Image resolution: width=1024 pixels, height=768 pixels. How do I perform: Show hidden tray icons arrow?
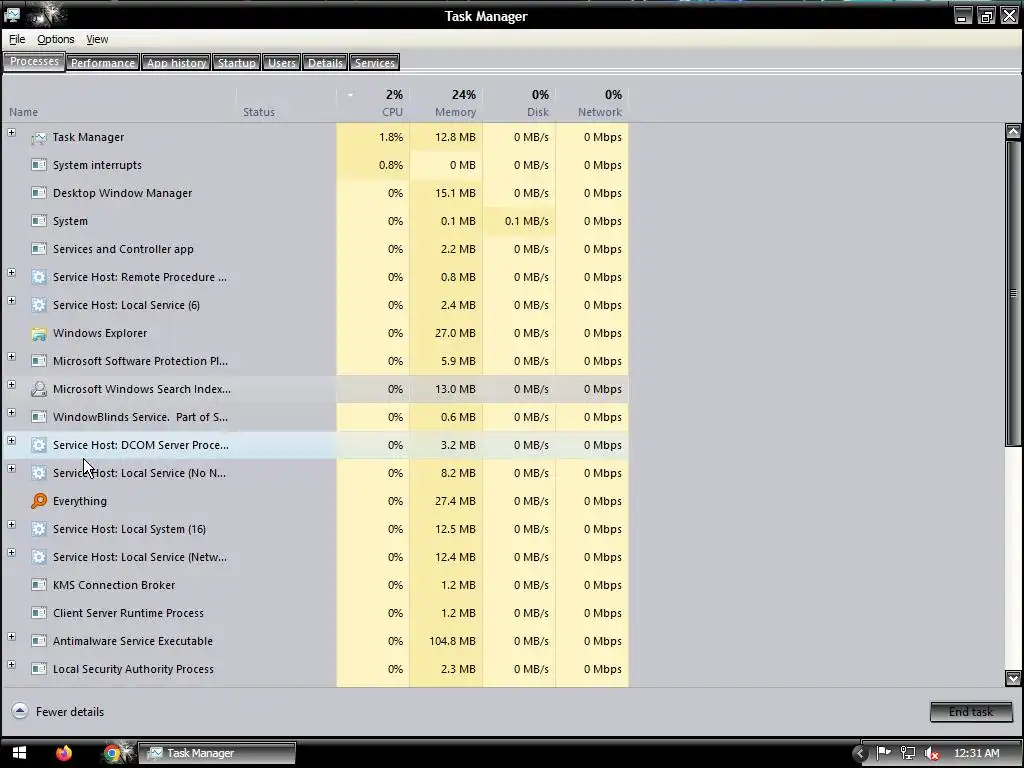[x=859, y=754]
